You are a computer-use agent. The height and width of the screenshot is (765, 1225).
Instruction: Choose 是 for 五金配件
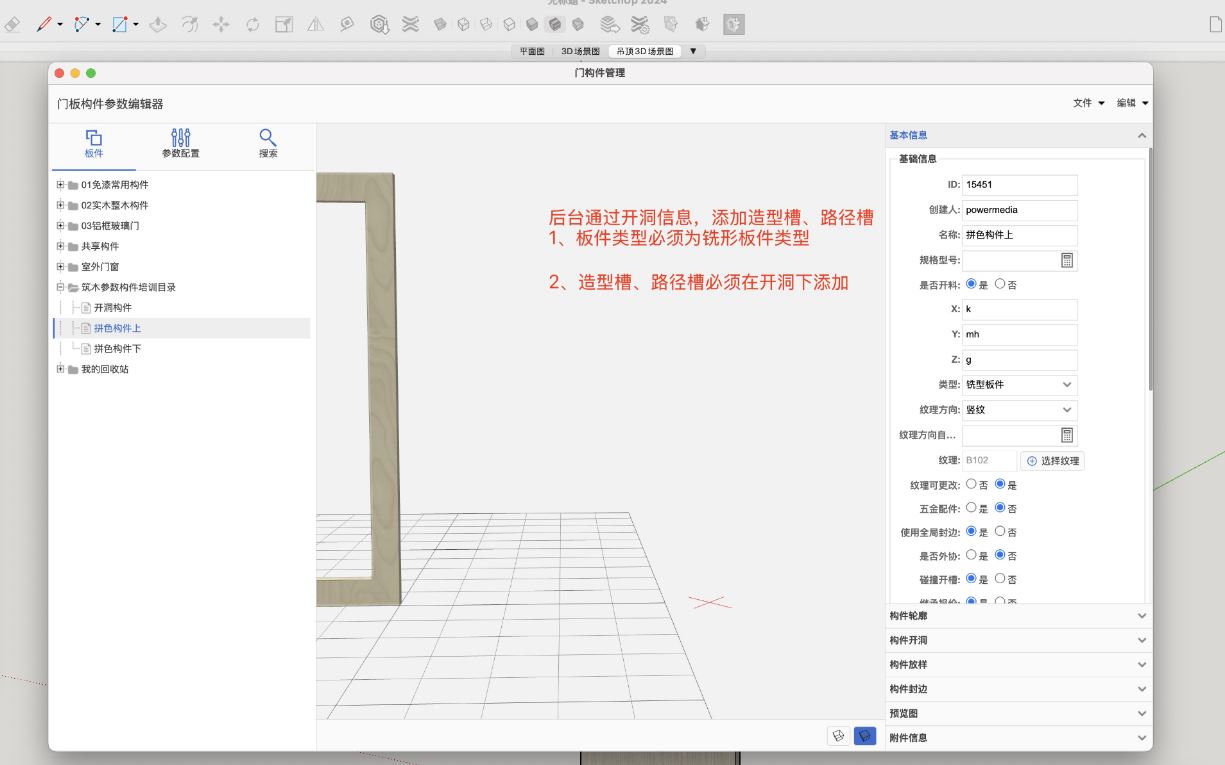971,508
